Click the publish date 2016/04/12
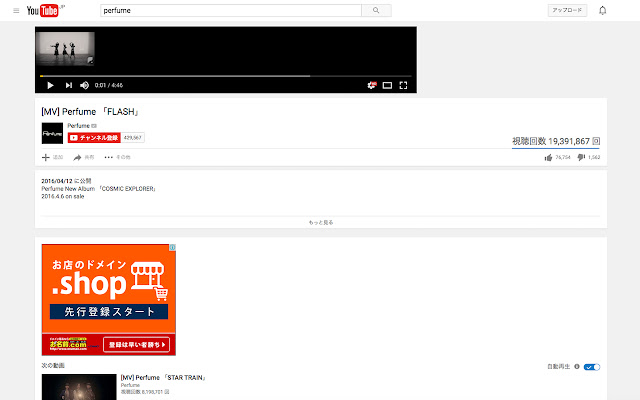The width and height of the screenshot is (640, 400). point(57,181)
